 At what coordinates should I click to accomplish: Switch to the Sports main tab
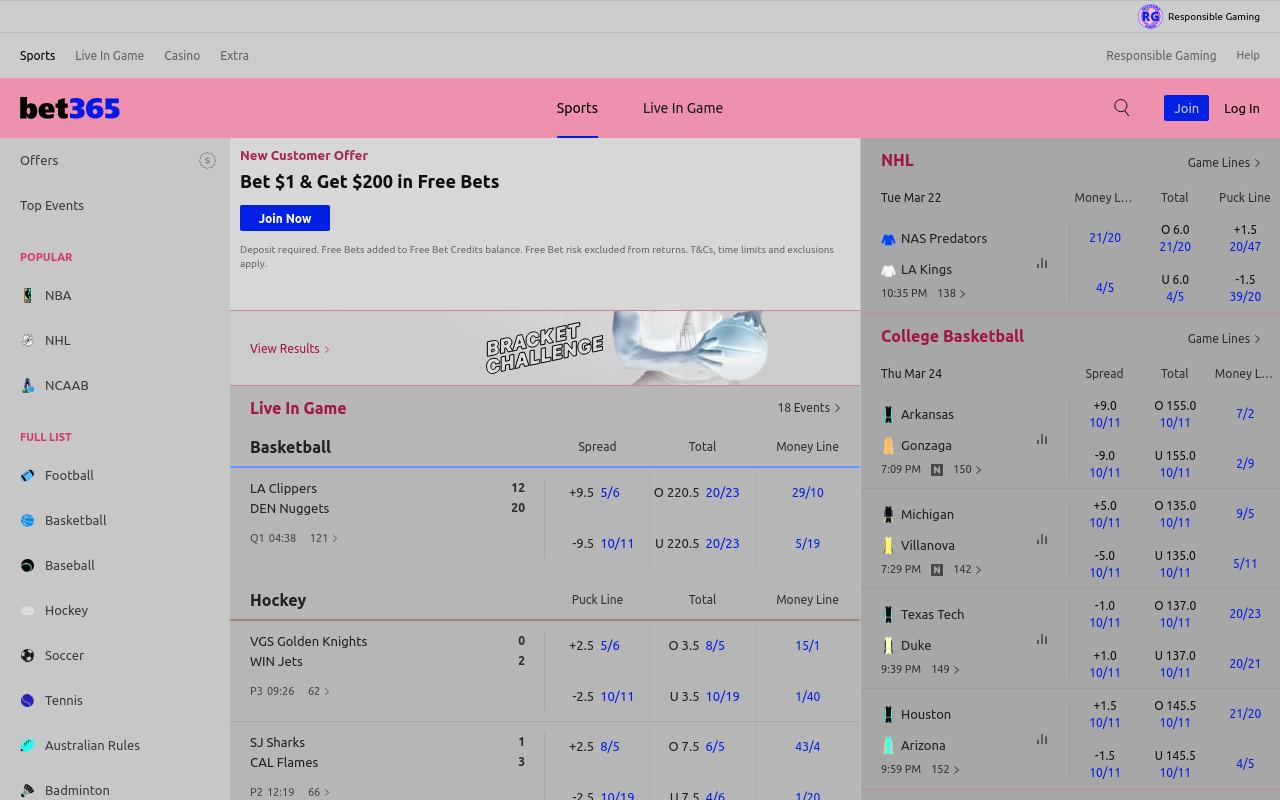577,108
